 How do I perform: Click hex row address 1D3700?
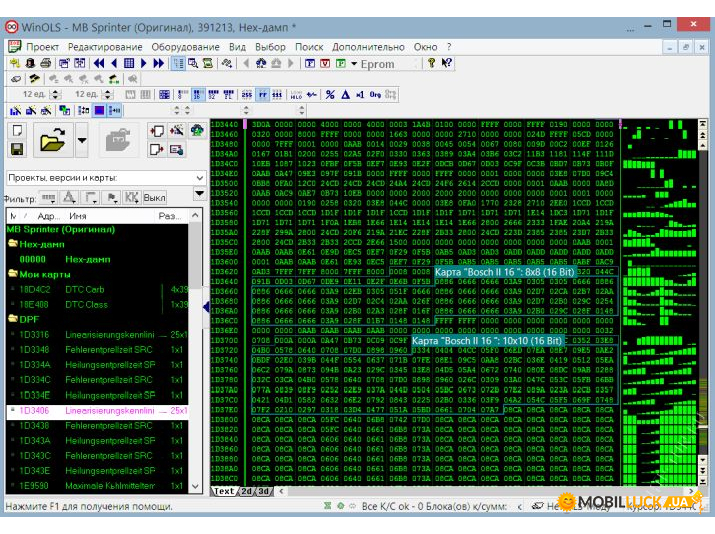point(224,340)
